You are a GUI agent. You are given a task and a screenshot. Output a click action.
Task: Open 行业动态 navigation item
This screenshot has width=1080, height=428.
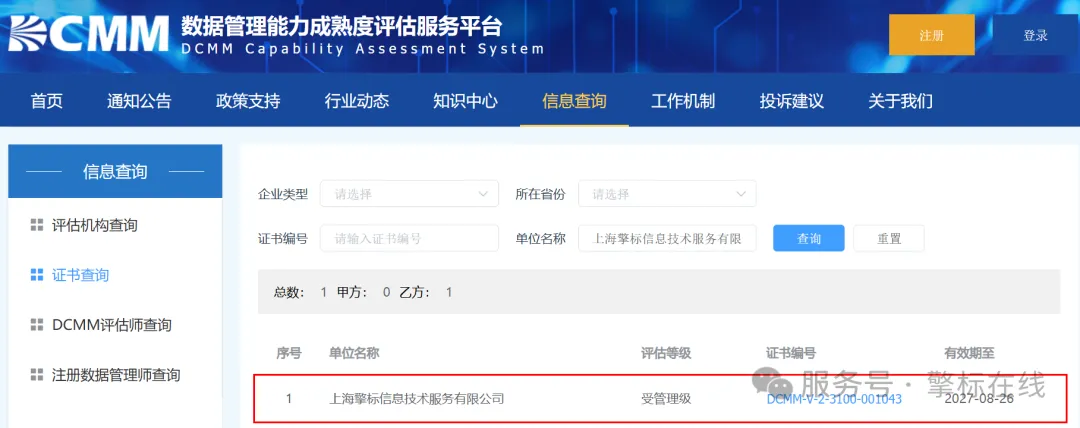coord(357,101)
